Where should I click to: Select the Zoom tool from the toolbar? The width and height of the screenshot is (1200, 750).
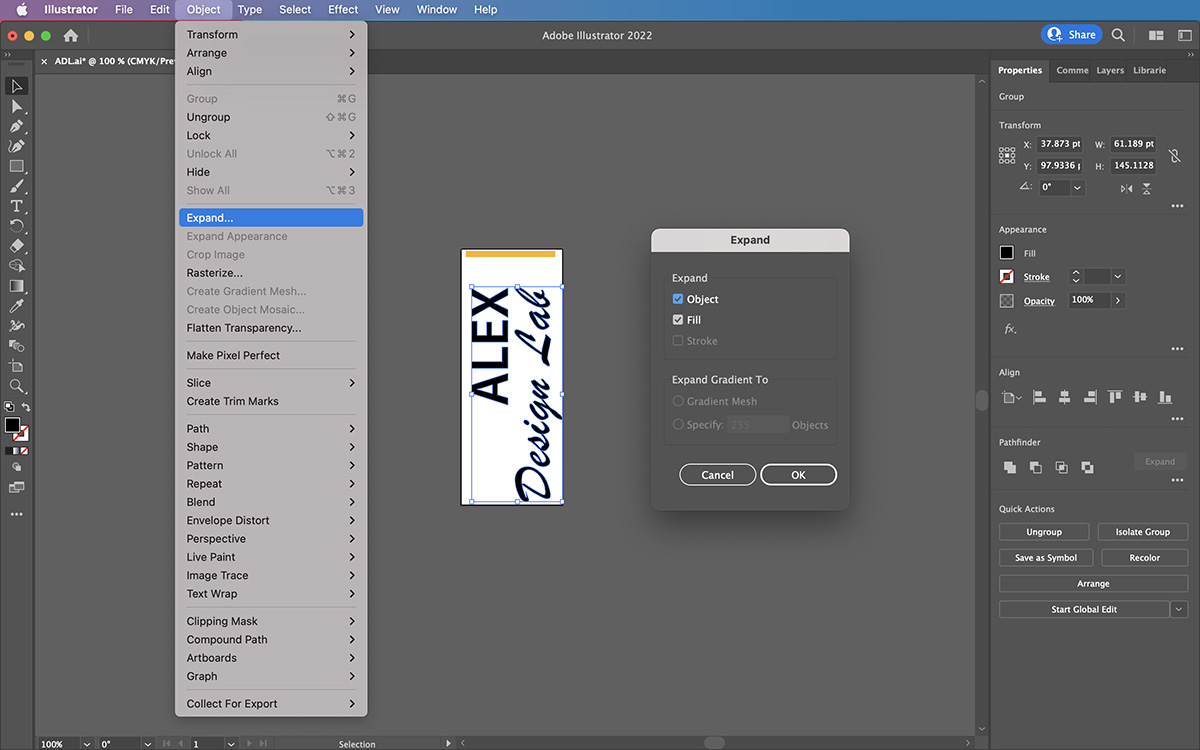(17, 386)
